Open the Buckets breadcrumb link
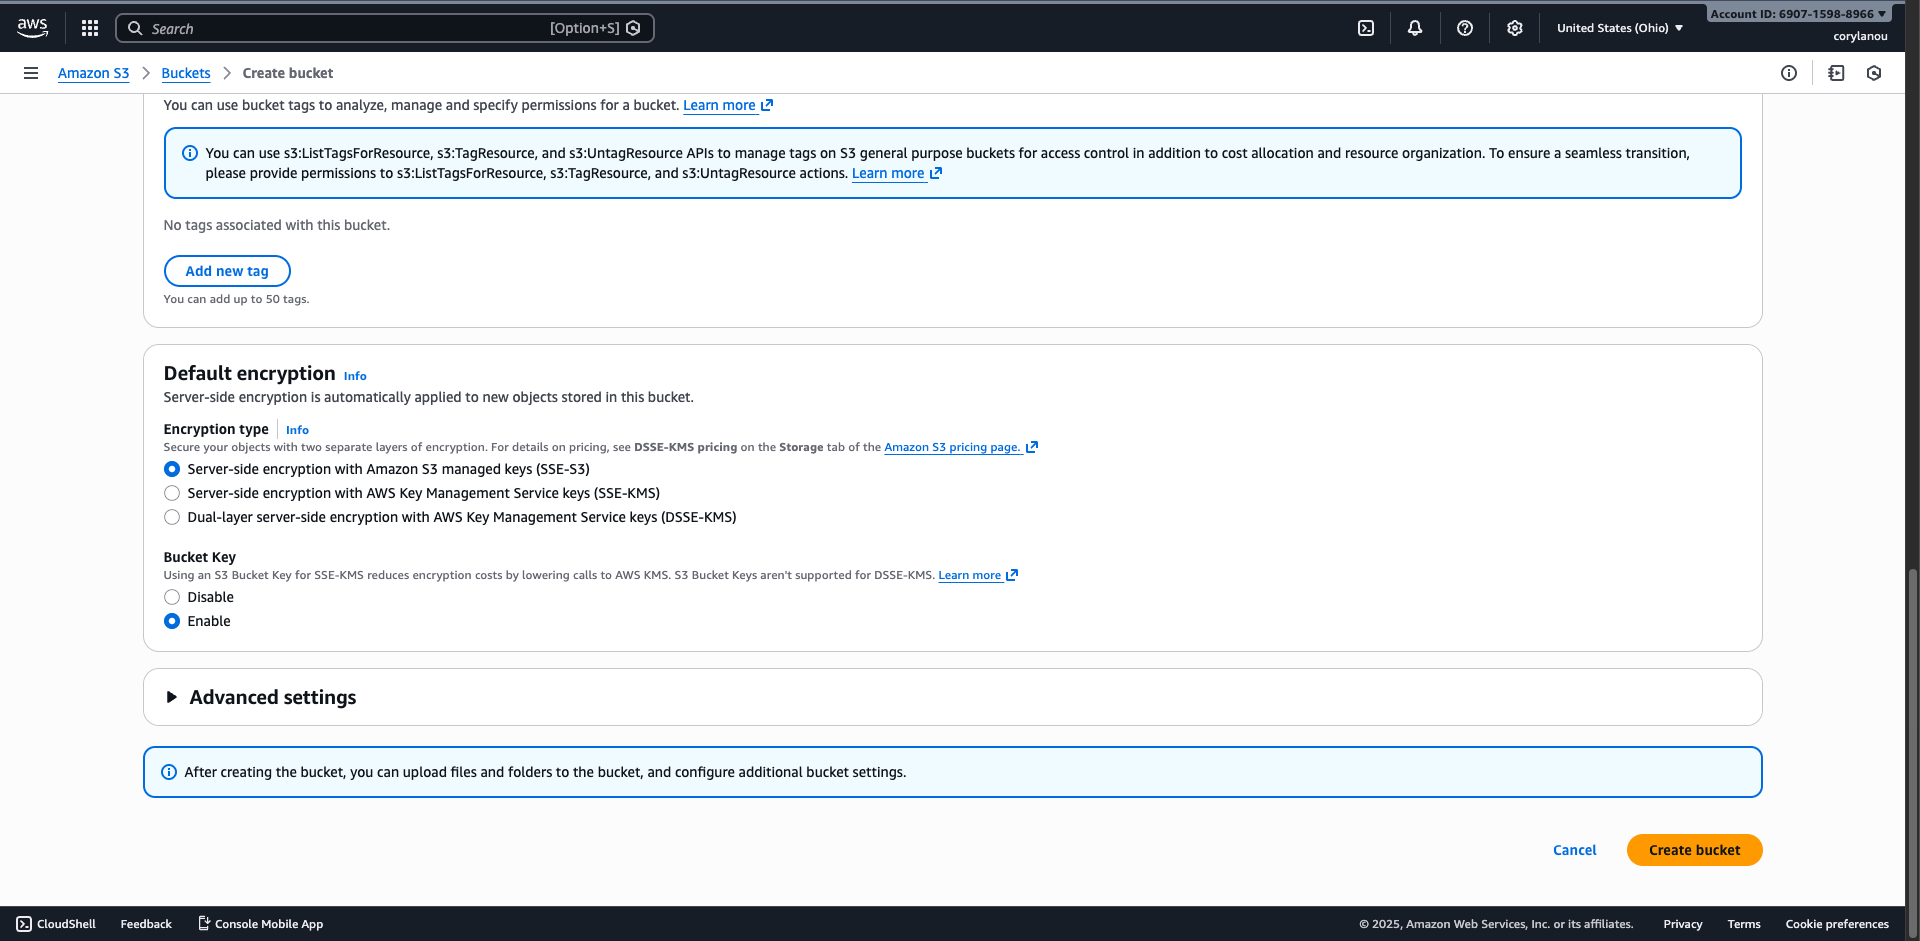The image size is (1920, 941). tap(185, 72)
